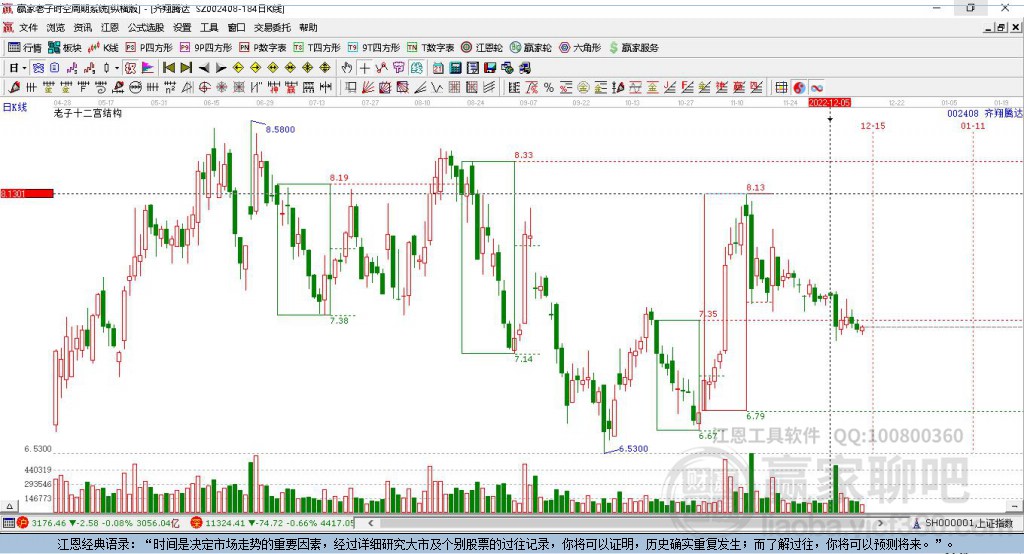This screenshot has width=1024, height=554.
Task: Click the 8.33 red price label
Action: (x=523, y=155)
